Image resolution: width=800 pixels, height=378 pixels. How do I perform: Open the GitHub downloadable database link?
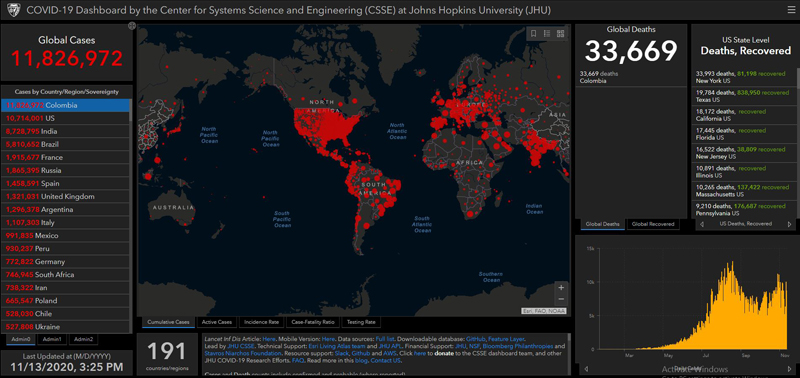[475, 339]
